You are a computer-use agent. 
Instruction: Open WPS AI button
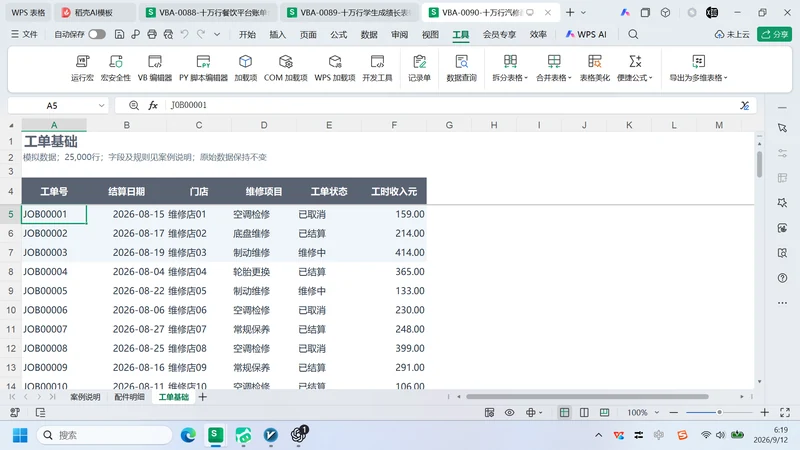coord(586,34)
